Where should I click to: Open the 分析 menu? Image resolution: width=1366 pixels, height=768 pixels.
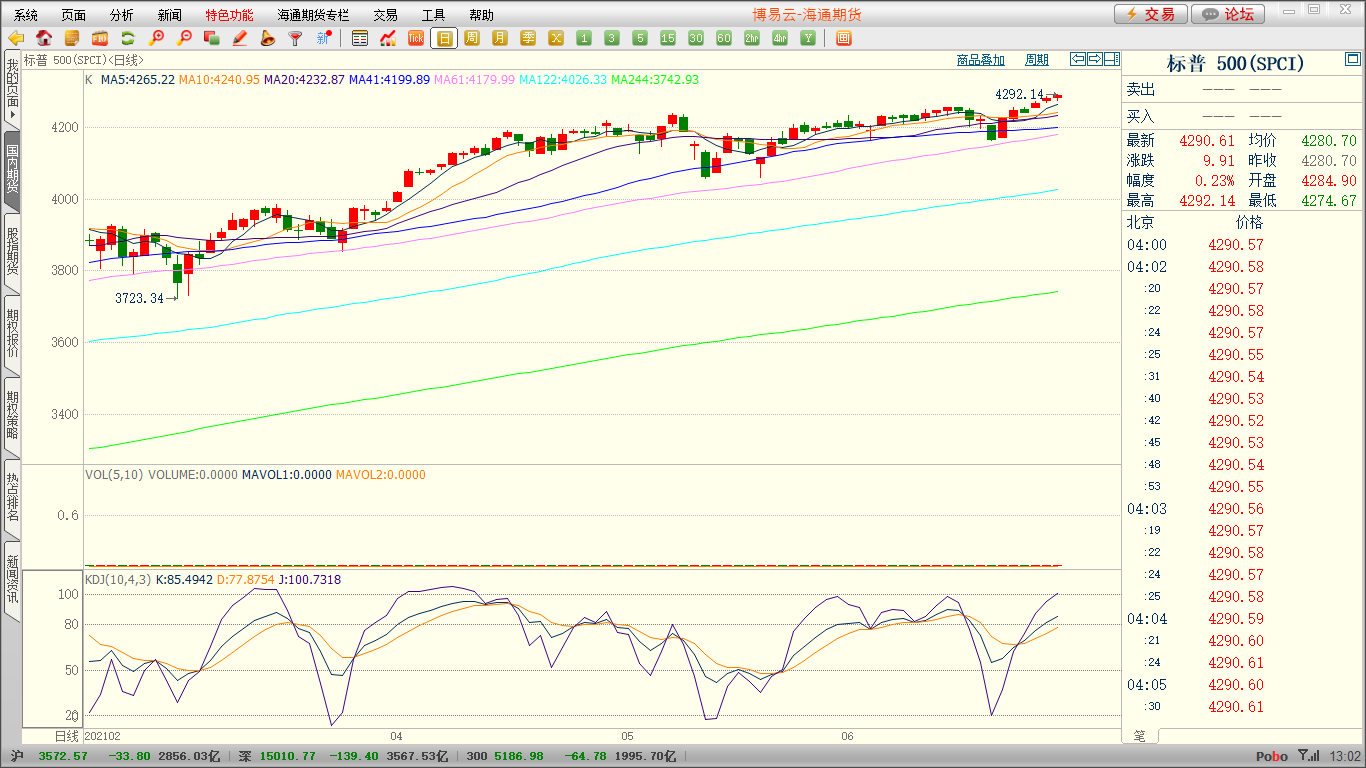122,15
